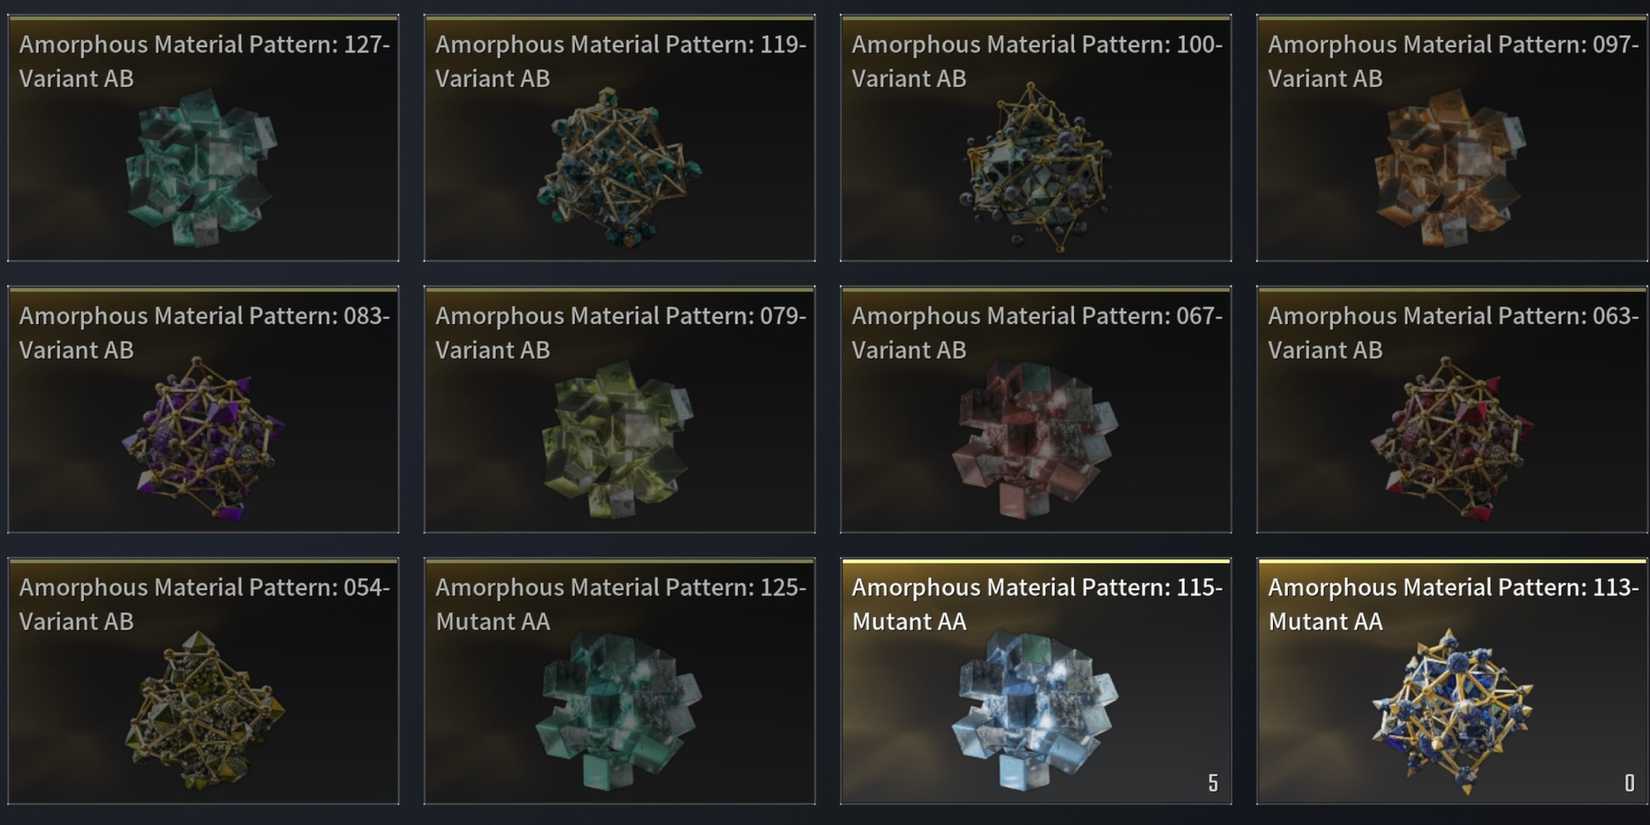Viewport: 1650px width, 825px height.
Task: Click the orange crystal icon of Pattern 097
Action: (x=1451, y=168)
